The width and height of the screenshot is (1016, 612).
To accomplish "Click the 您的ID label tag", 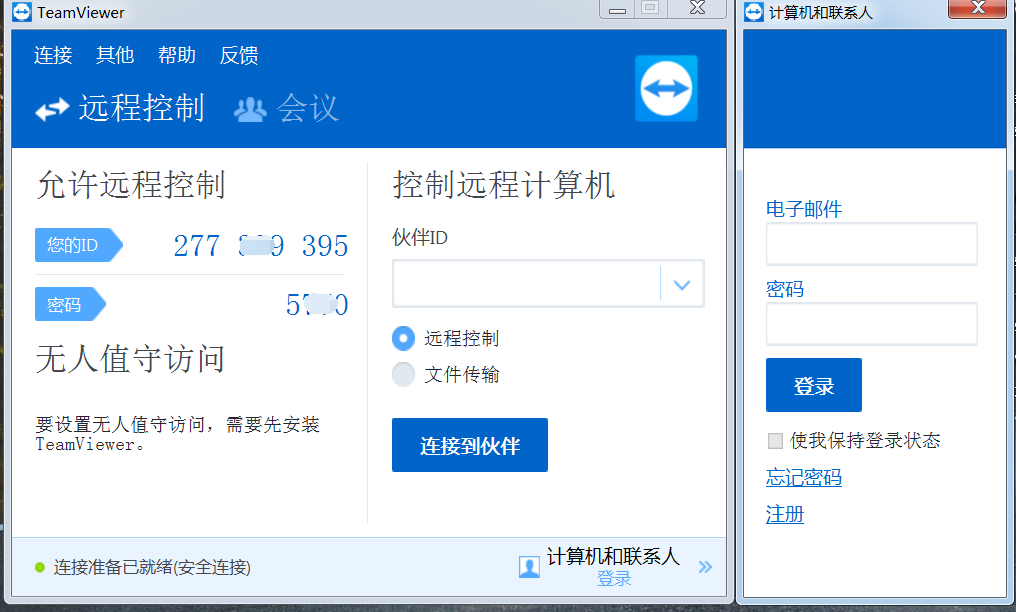I will coord(78,245).
